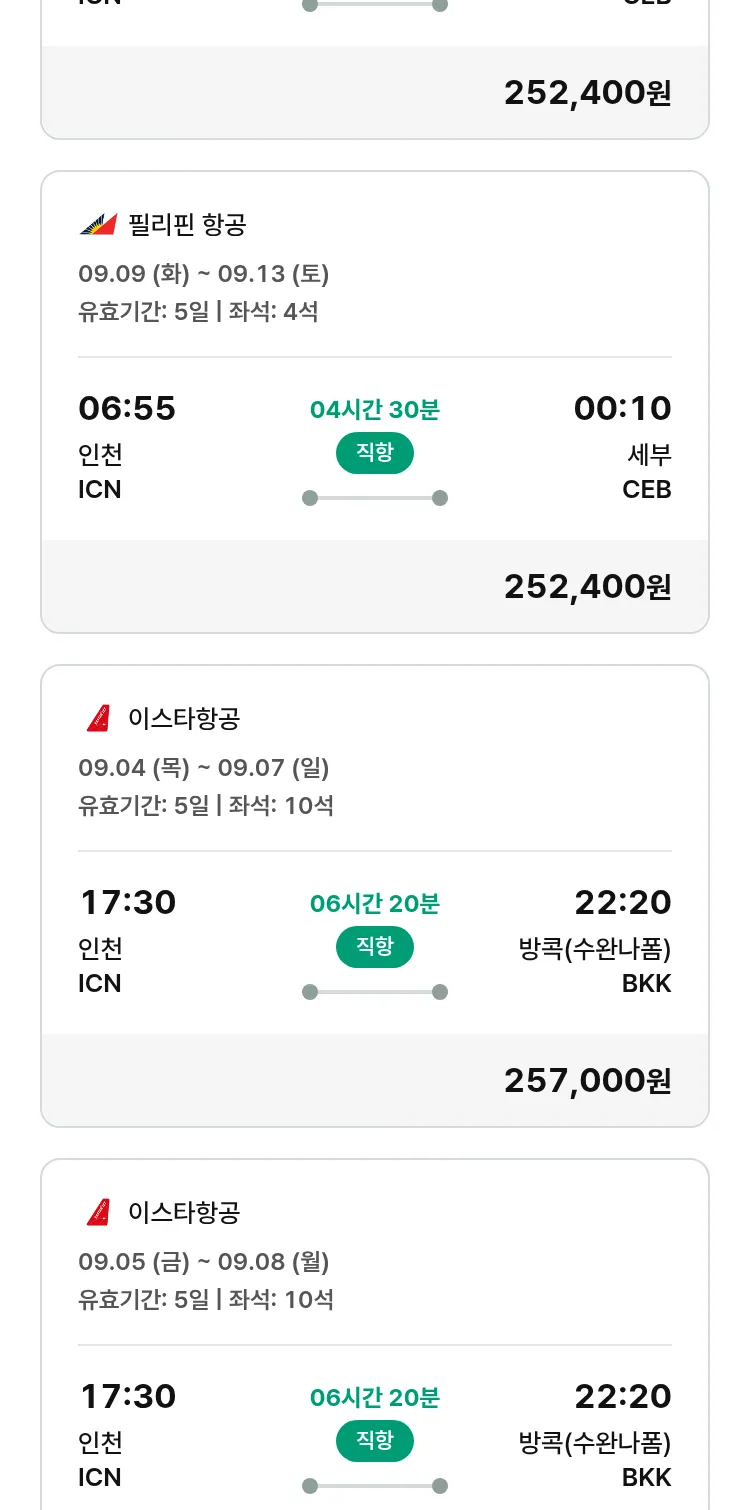
Task: Tap 유효기간 5일, 좌석 4석 info line
Action: [198, 311]
